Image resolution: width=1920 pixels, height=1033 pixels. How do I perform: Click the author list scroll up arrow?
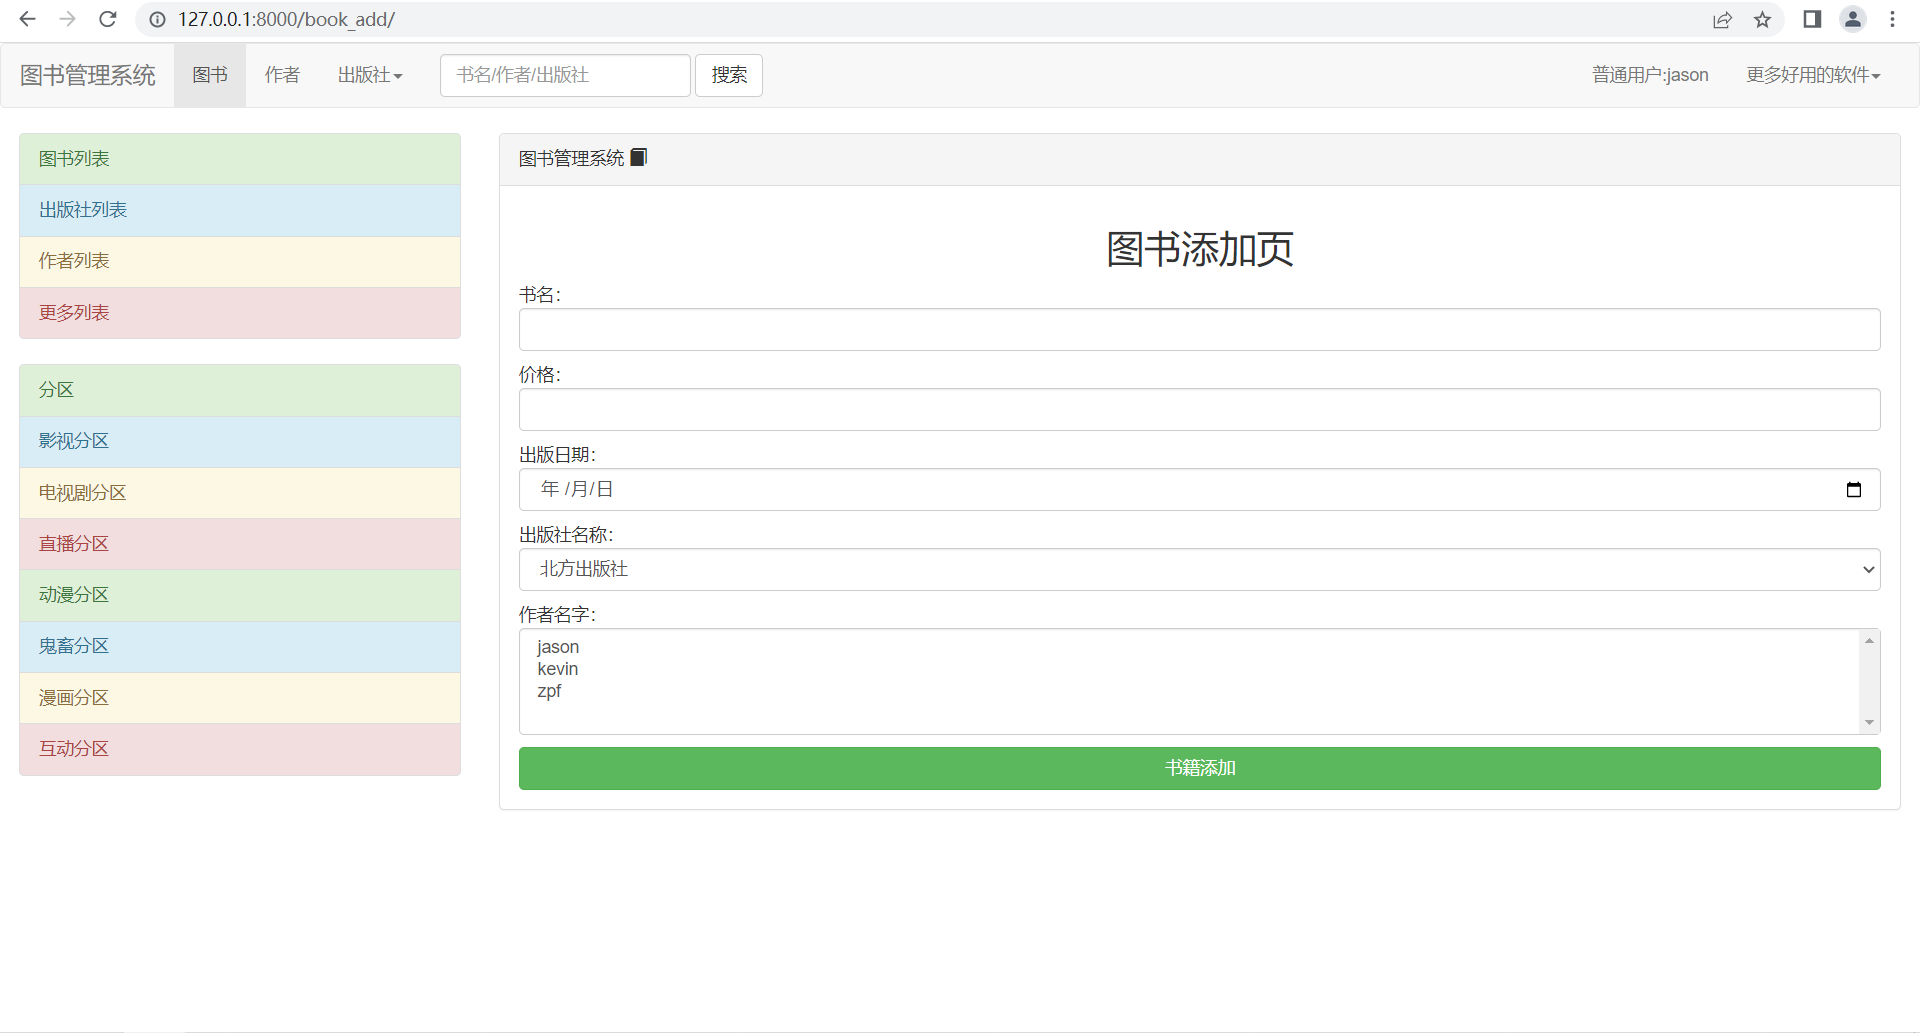(1869, 640)
